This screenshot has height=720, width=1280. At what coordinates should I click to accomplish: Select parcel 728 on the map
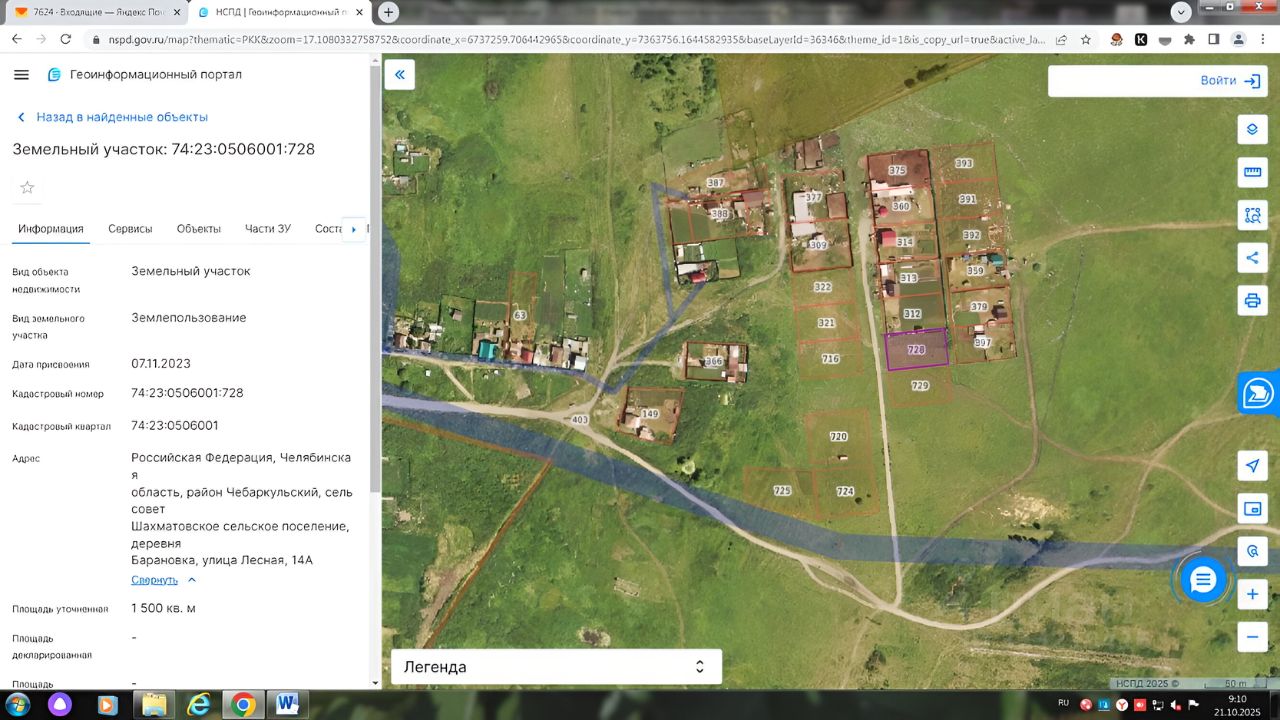[x=917, y=350]
